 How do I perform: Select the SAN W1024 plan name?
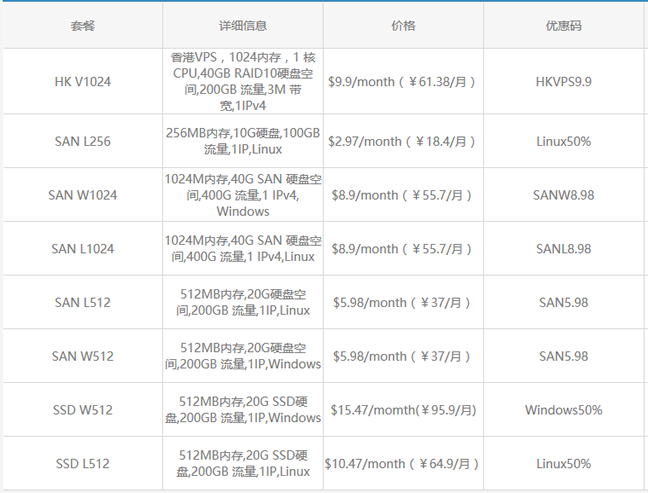82,195
